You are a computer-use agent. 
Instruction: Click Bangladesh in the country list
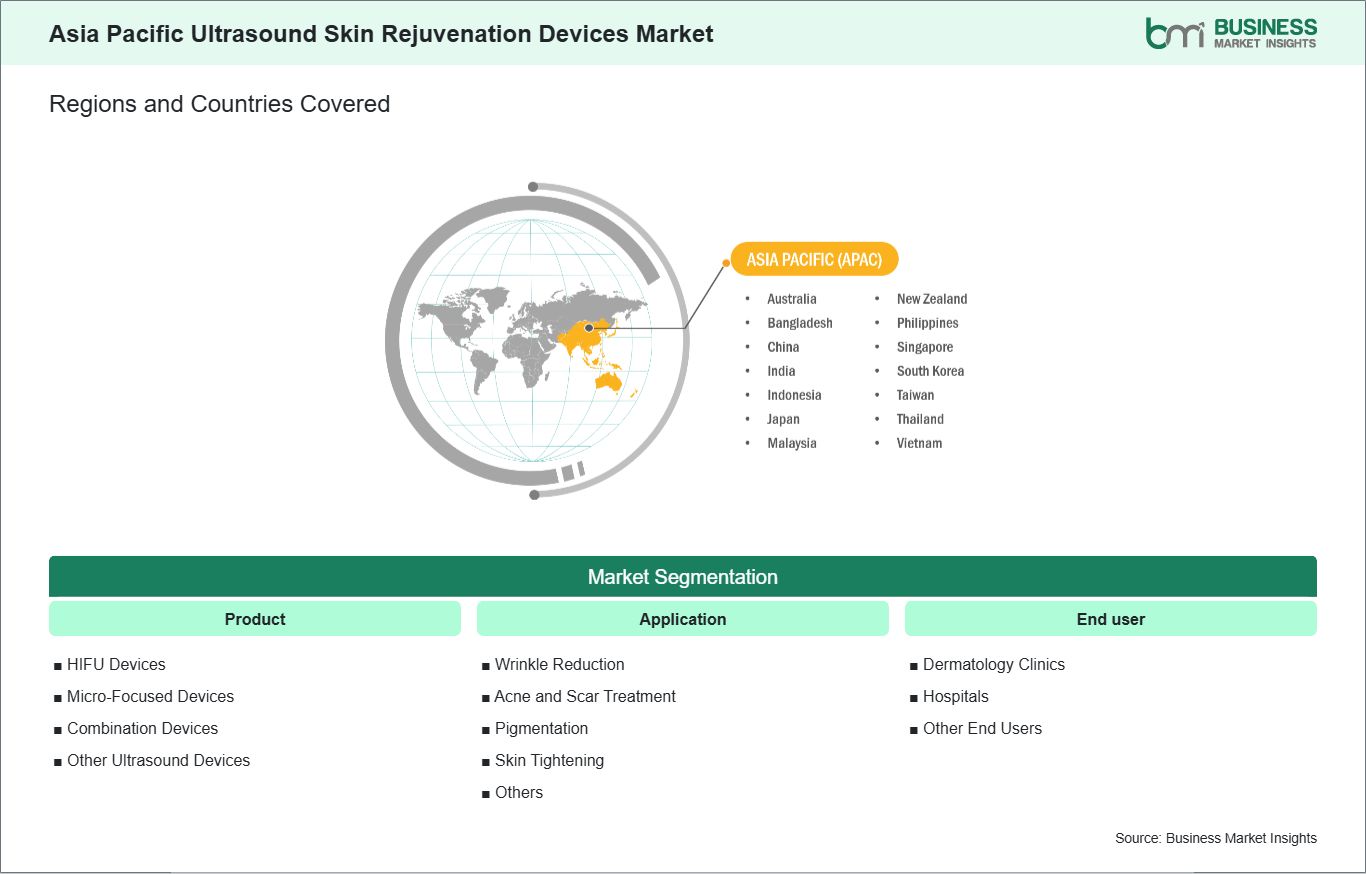pos(800,323)
